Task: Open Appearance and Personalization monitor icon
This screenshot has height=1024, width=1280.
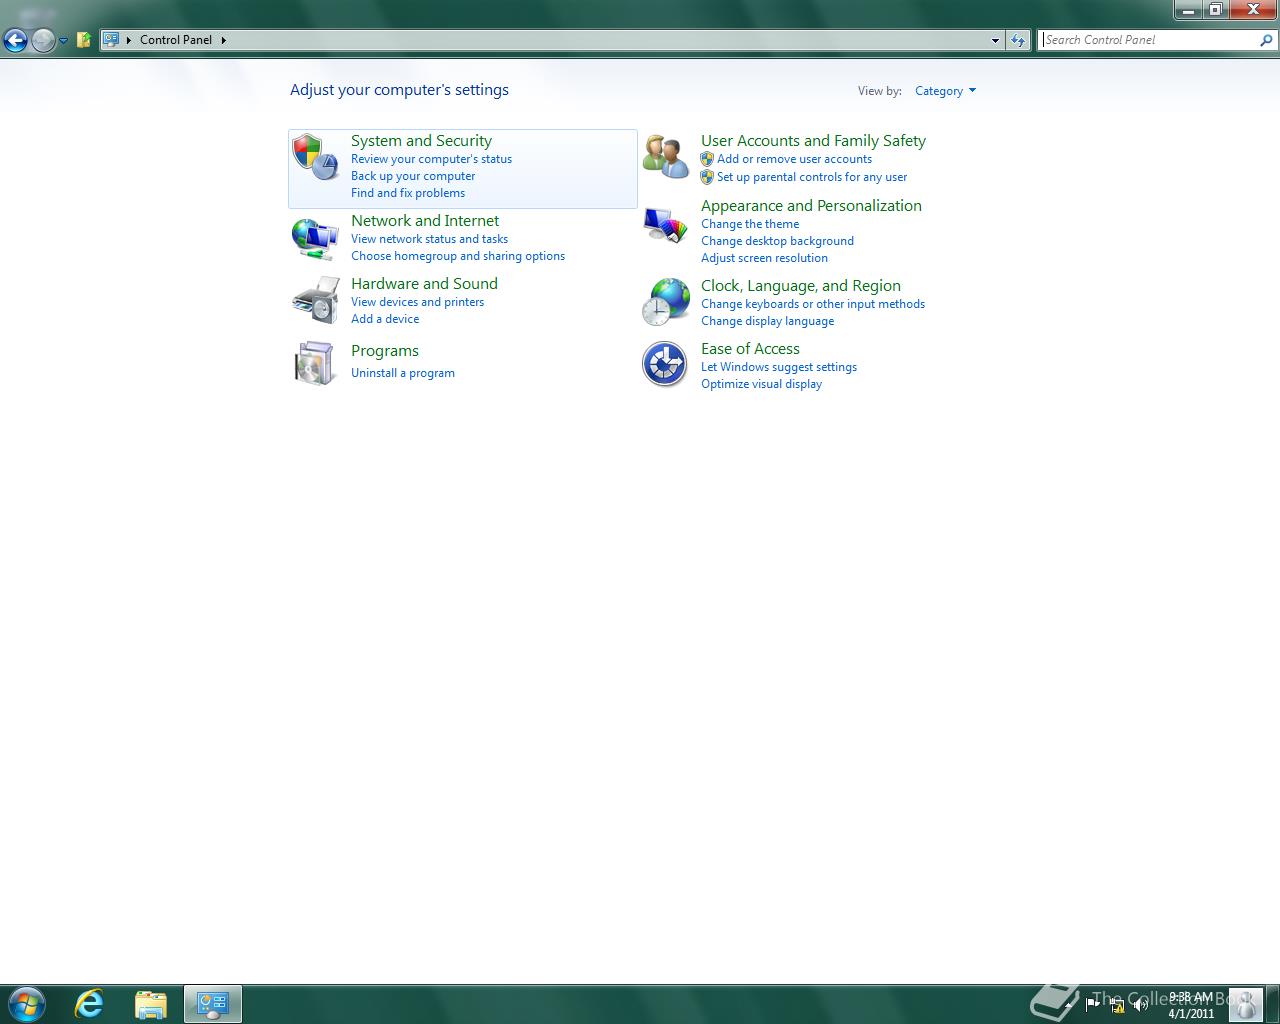Action: (665, 225)
